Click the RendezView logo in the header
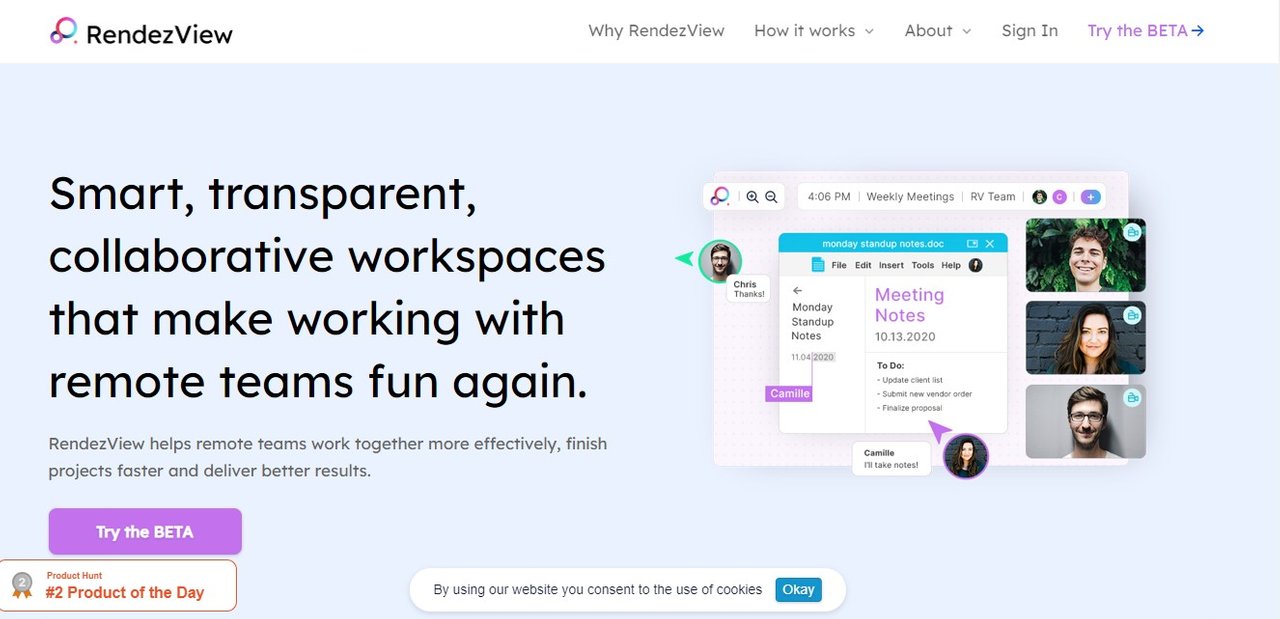1280x619 pixels. click(141, 32)
